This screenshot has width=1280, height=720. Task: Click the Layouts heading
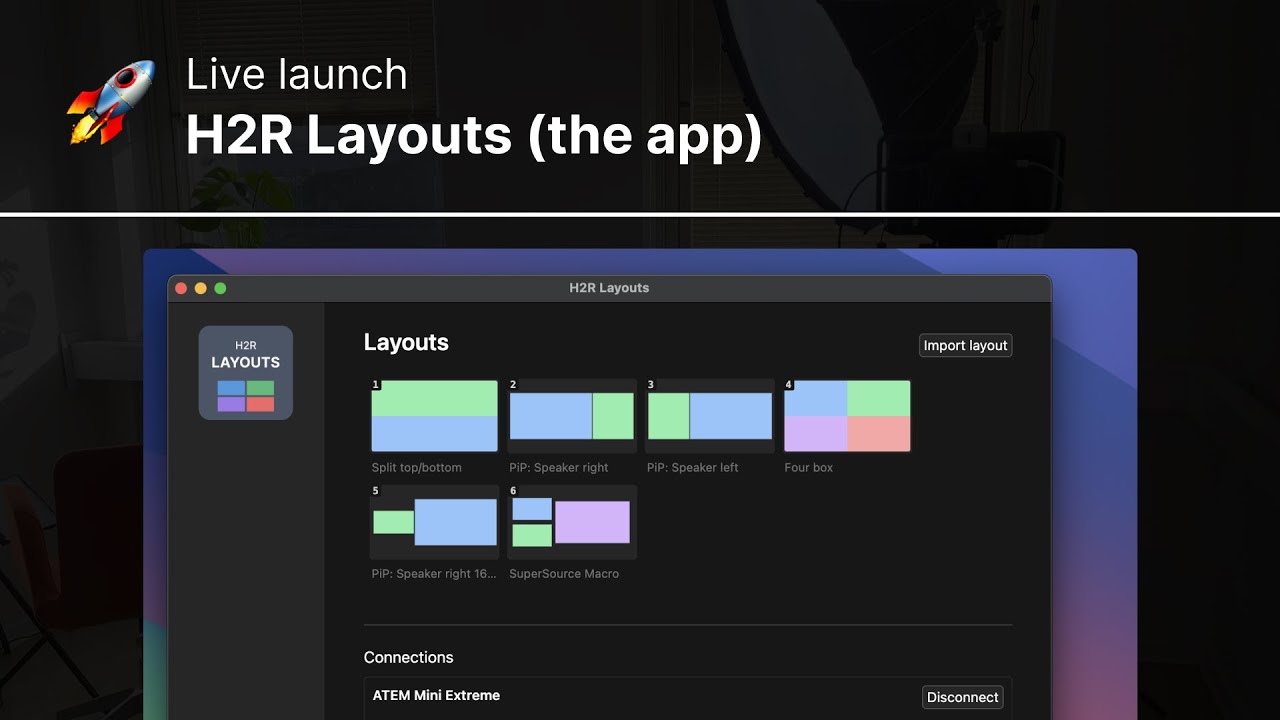pyautogui.click(x=406, y=342)
